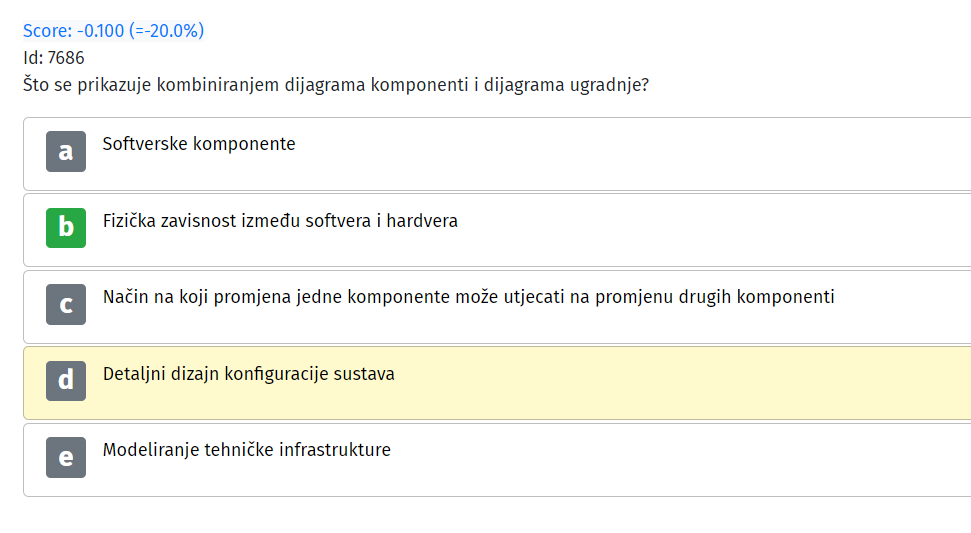Select the gray letter a badge
The width and height of the screenshot is (971, 533).
point(66,151)
